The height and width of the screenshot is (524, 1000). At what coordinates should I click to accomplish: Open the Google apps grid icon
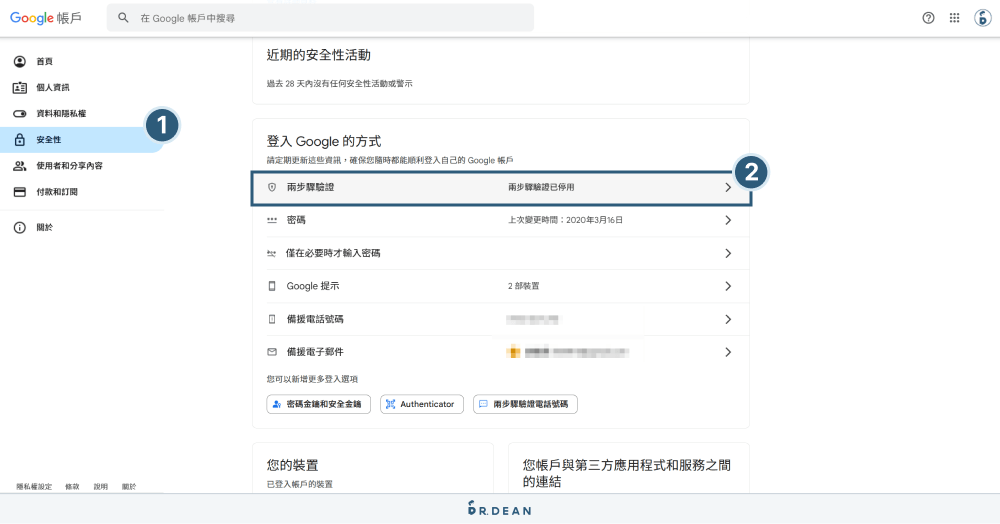(954, 18)
